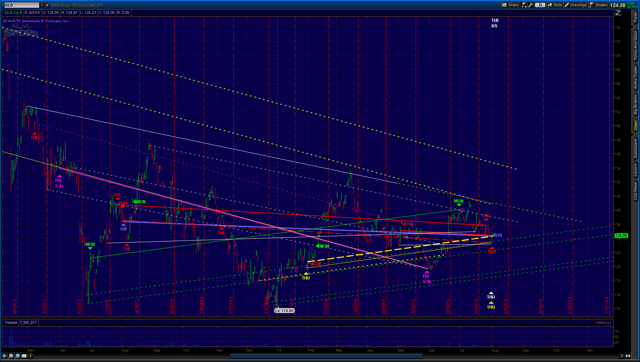Click the horizontal time scrollbar thumb
Screen dimensions: 640x362
click(x=327, y=356)
